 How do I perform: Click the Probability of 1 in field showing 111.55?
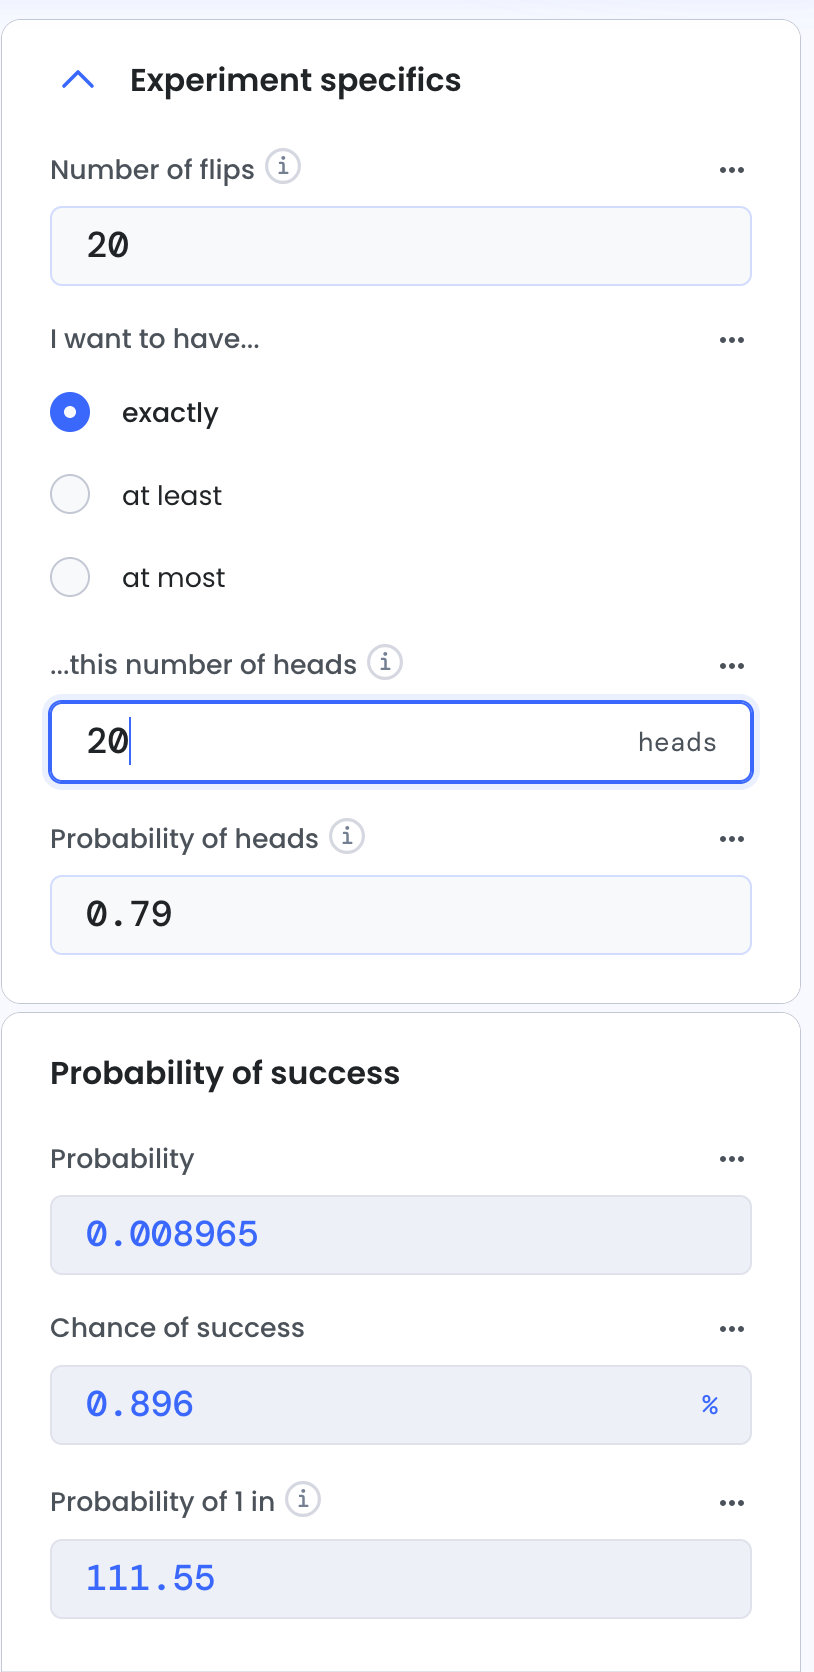tap(401, 1579)
